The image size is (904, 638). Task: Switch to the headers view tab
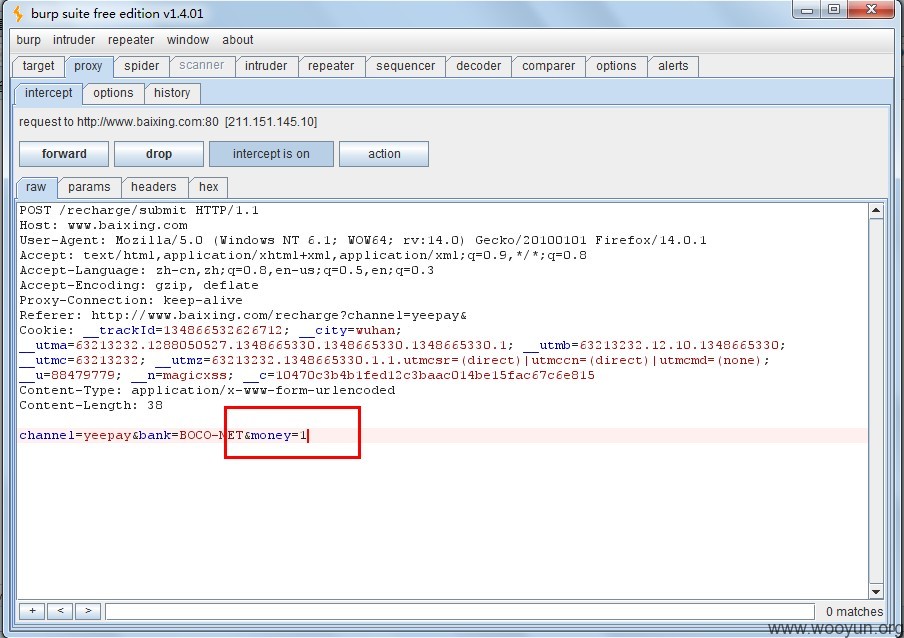click(153, 187)
